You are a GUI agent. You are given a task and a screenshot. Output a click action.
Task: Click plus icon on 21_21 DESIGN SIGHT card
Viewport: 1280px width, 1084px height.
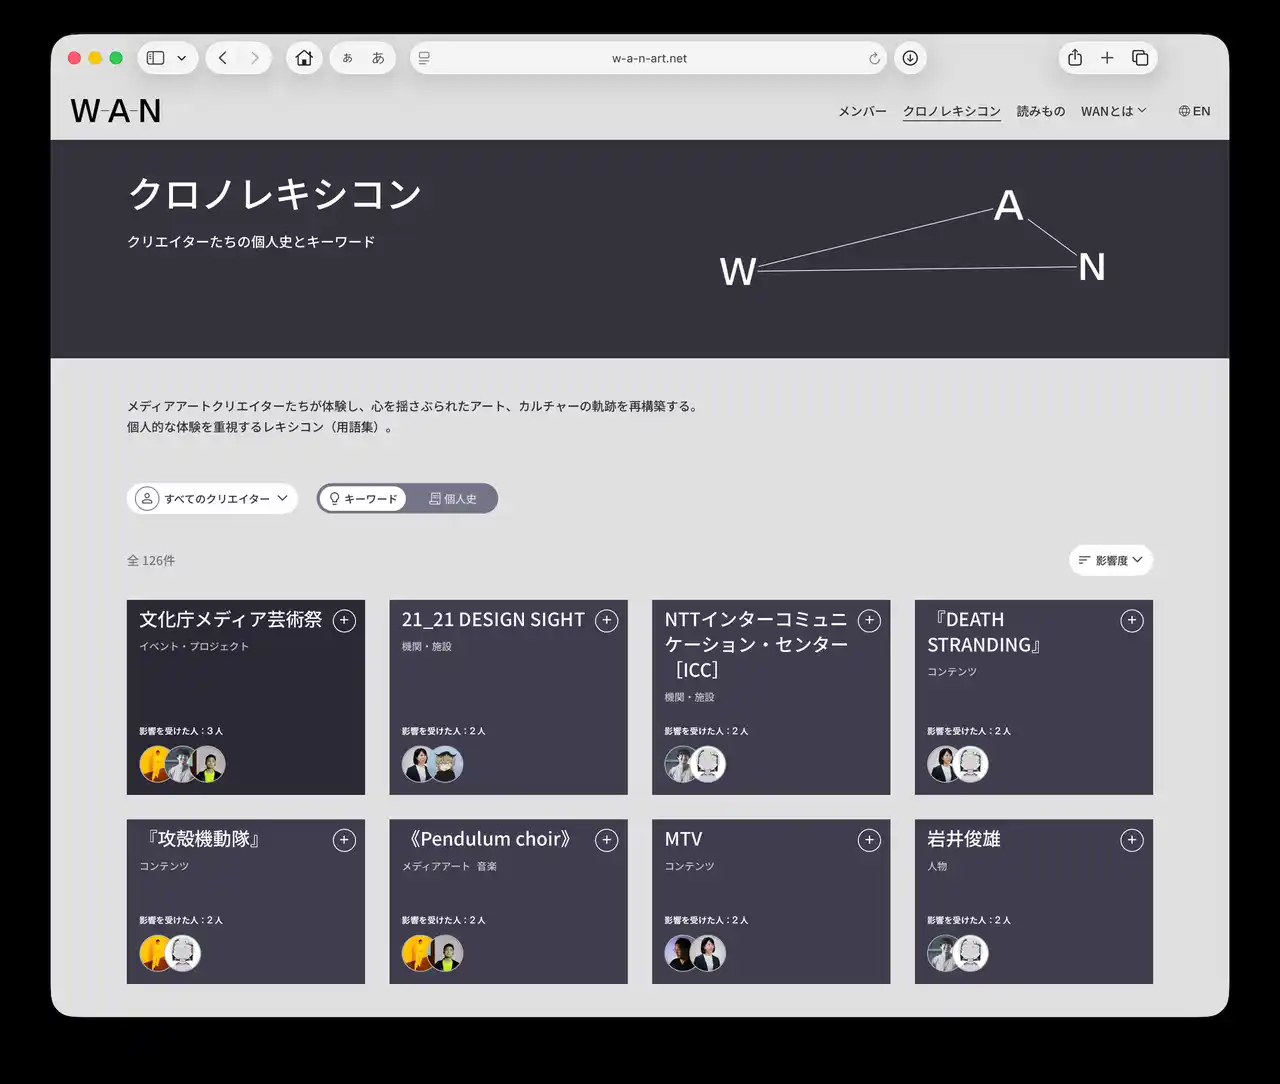coord(606,621)
